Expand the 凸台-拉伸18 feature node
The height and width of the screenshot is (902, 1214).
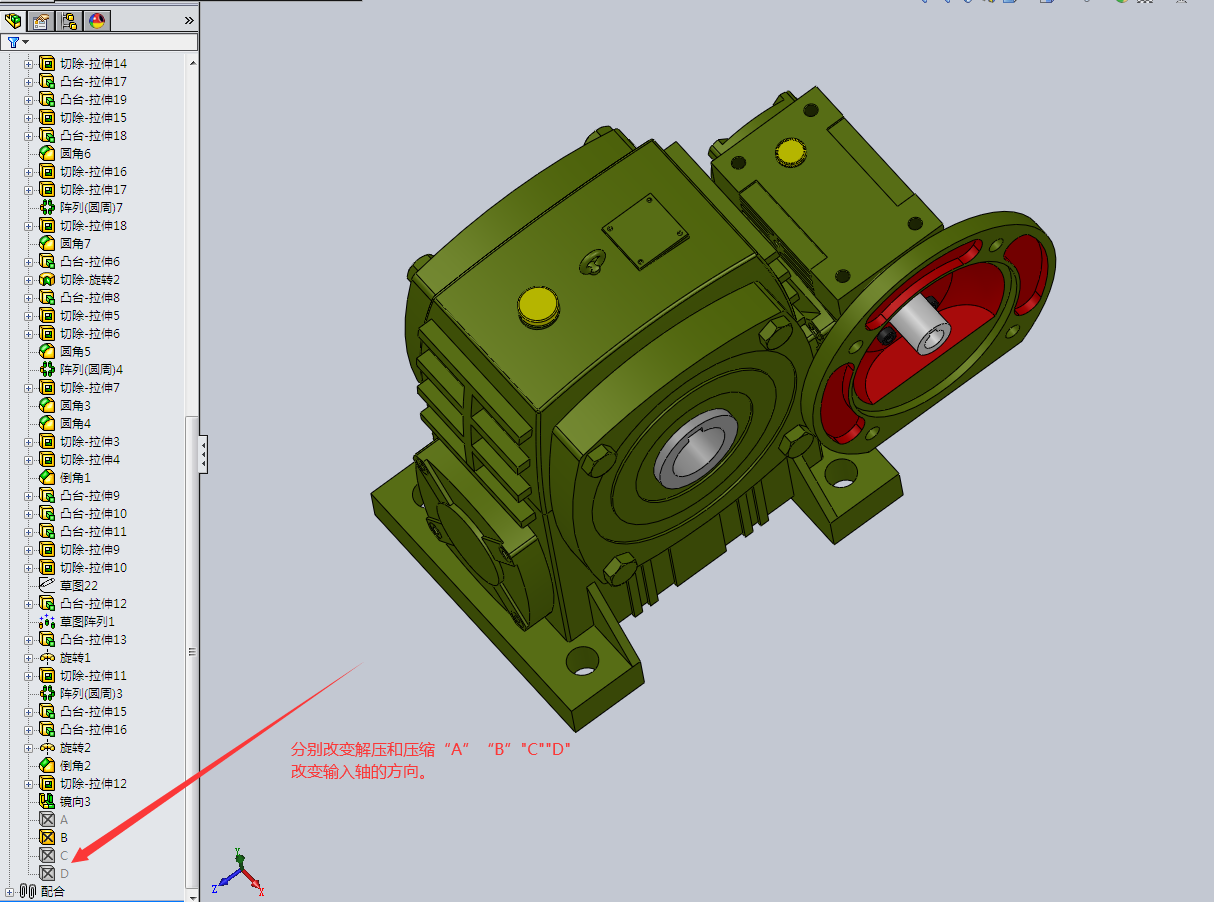pyautogui.click(x=28, y=136)
